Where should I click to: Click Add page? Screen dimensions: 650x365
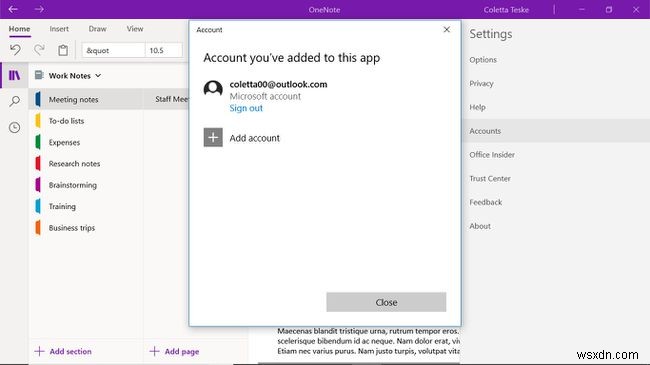tap(175, 351)
